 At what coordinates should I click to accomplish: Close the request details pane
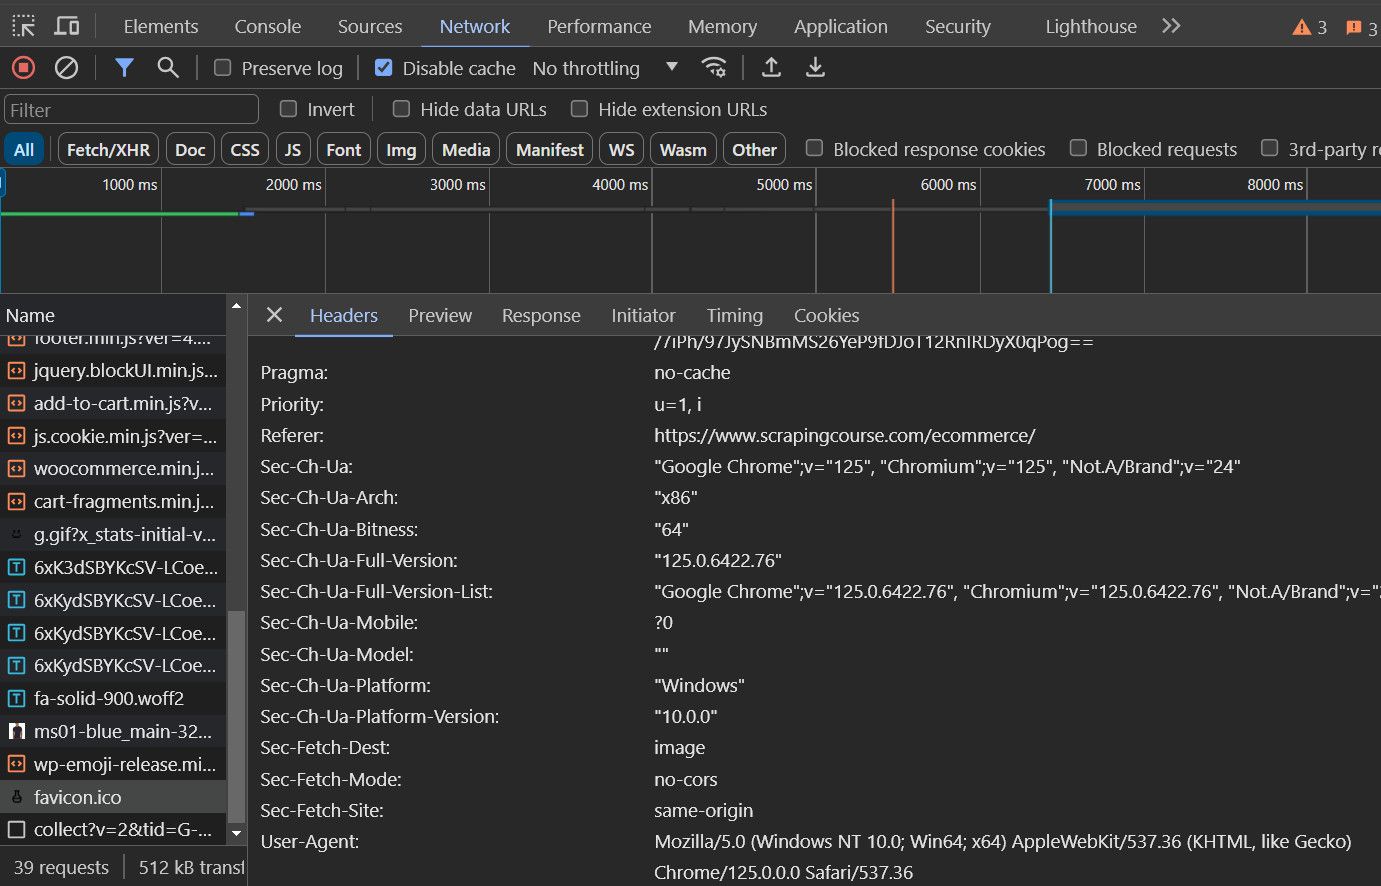coord(274,315)
